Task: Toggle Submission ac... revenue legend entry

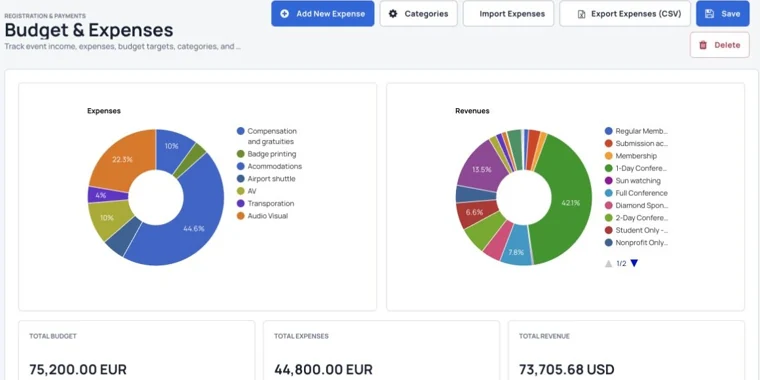Action: (636, 143)
